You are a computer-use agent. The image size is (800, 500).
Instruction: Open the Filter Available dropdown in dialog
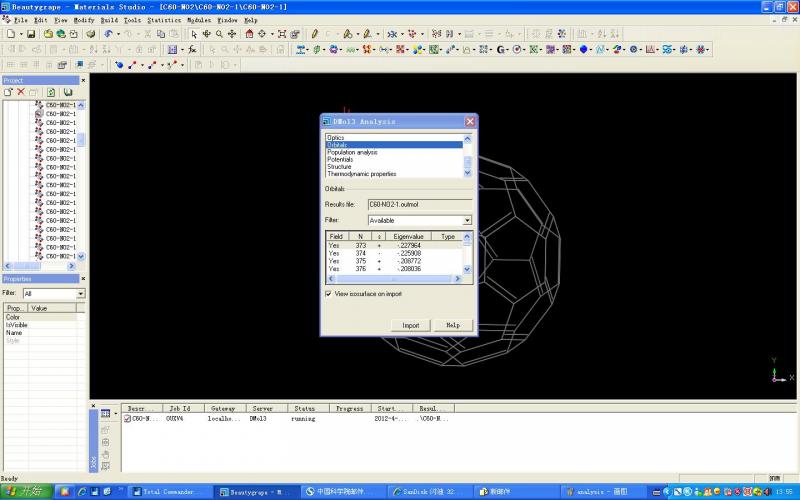466,220
